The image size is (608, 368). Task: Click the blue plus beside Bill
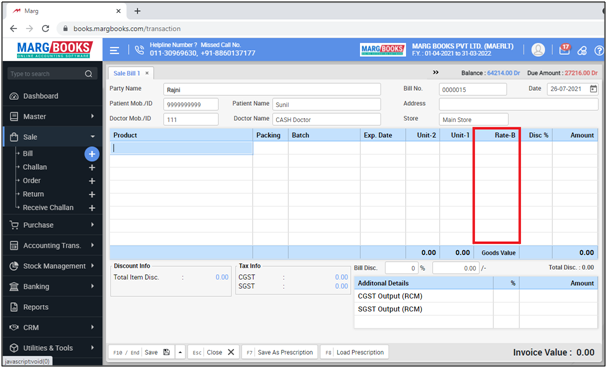click(x=92, y=154)
